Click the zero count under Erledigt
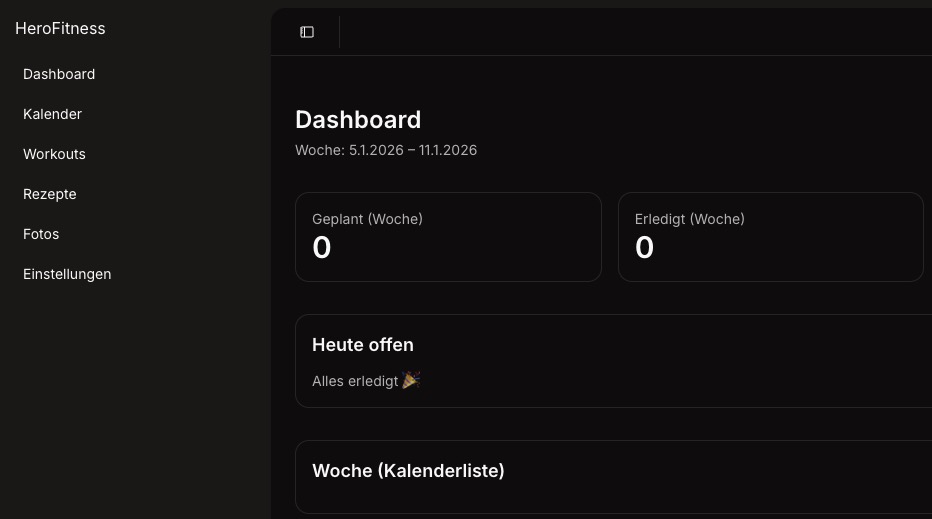932x519 pixels. click(644, 248)
